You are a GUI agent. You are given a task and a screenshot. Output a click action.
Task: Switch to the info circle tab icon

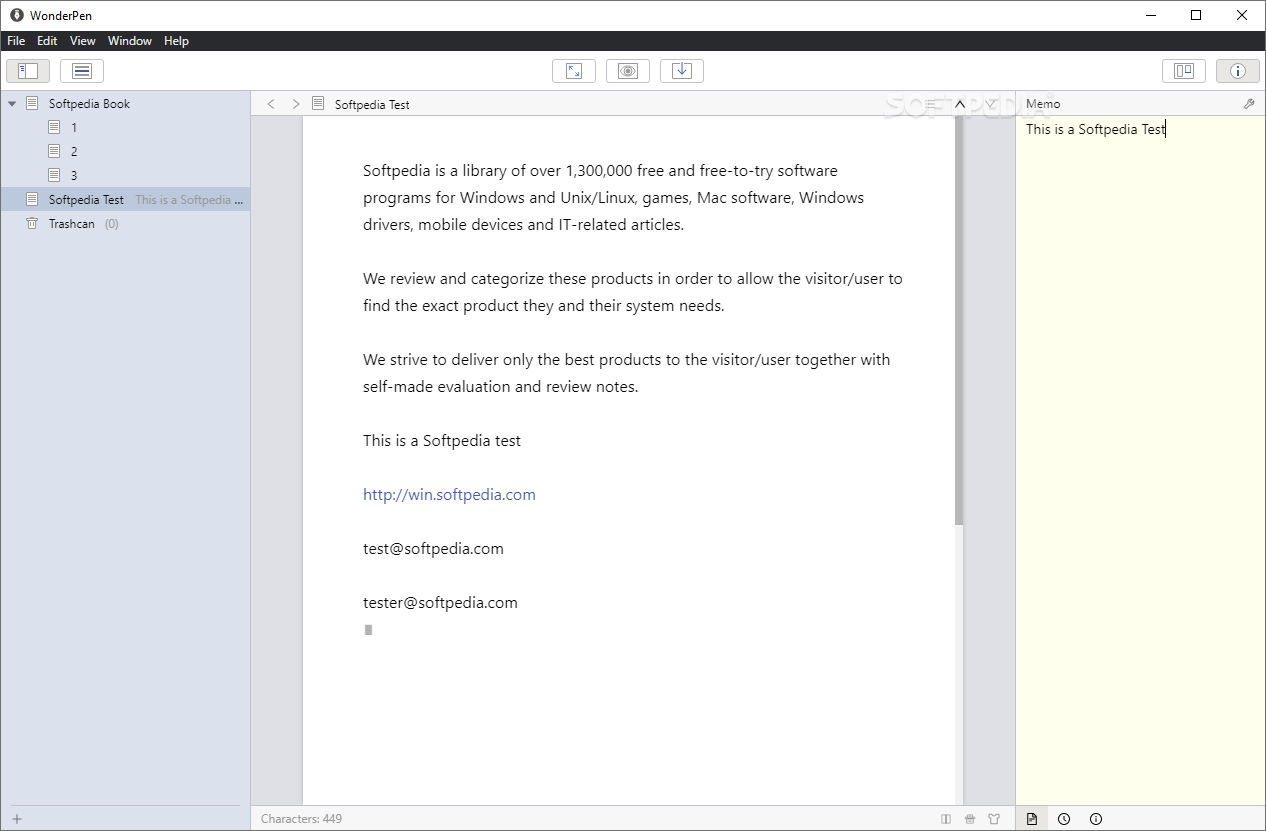pos(1096,819)
